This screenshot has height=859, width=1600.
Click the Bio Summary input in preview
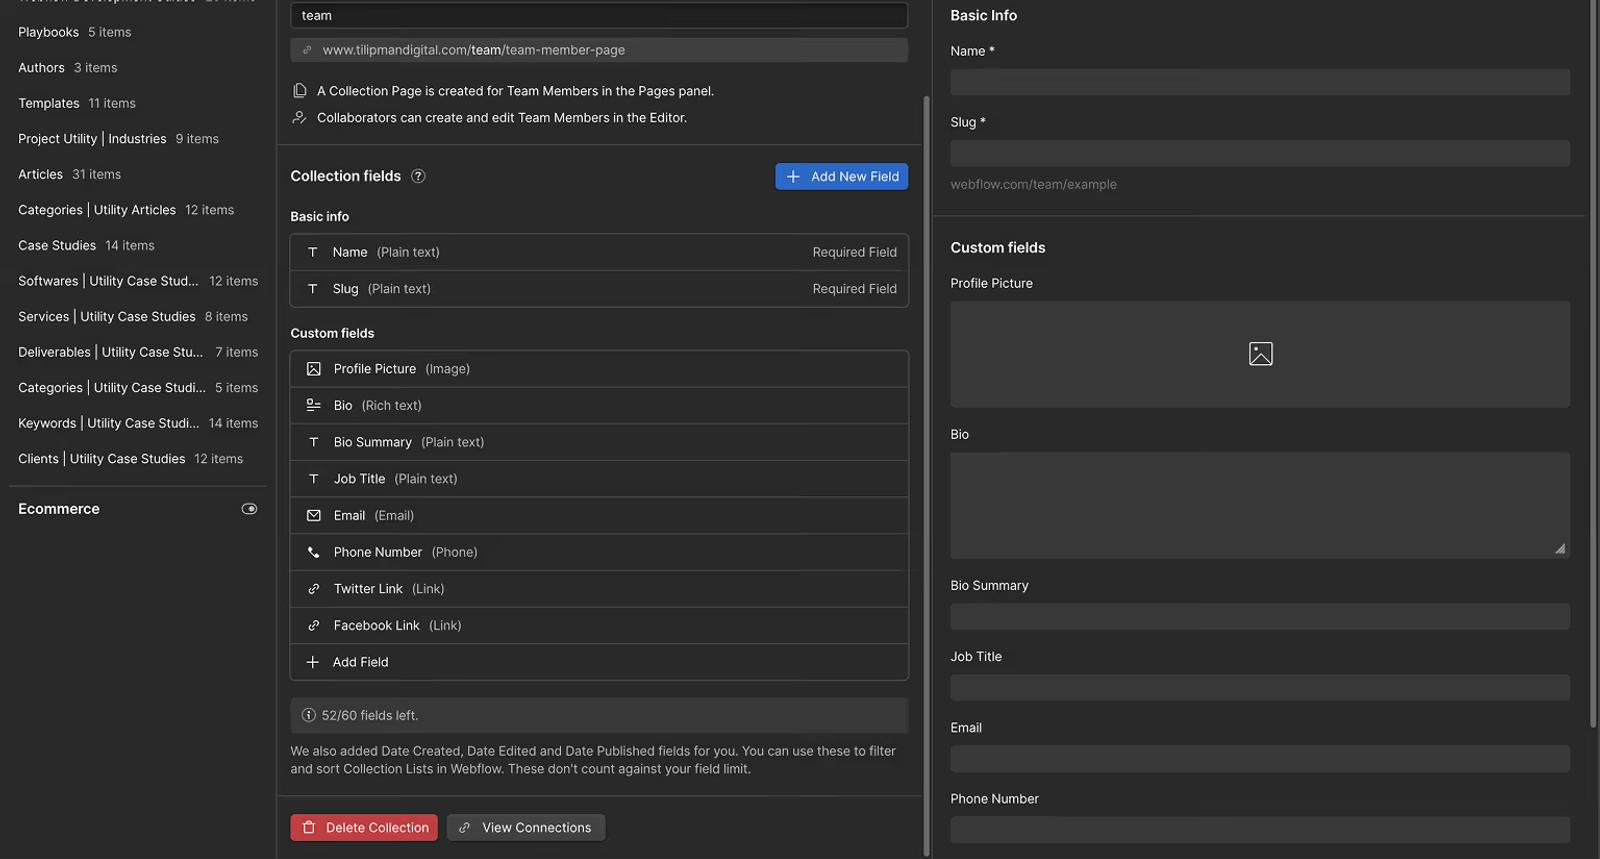click(1260, 616)
